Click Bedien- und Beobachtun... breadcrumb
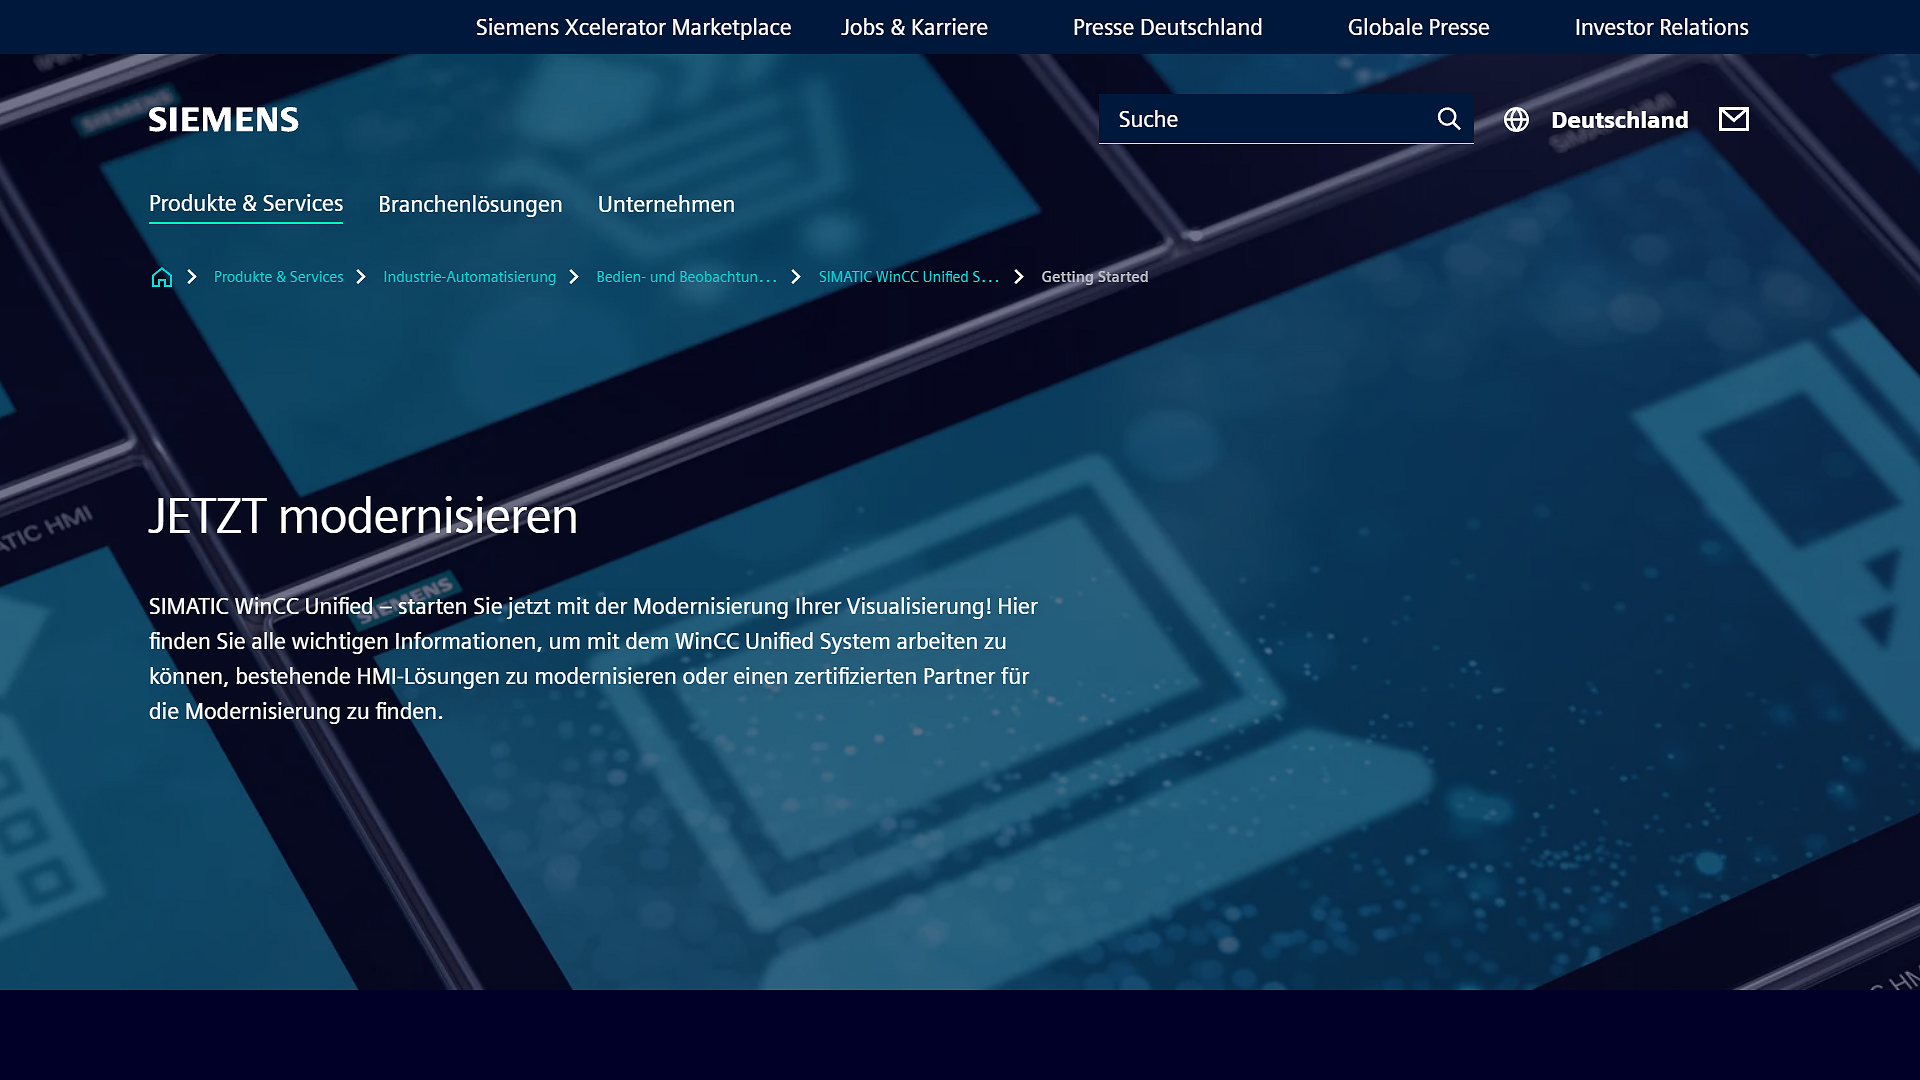The width and height of the screenshot is (1920, 1080). (686, 277)
